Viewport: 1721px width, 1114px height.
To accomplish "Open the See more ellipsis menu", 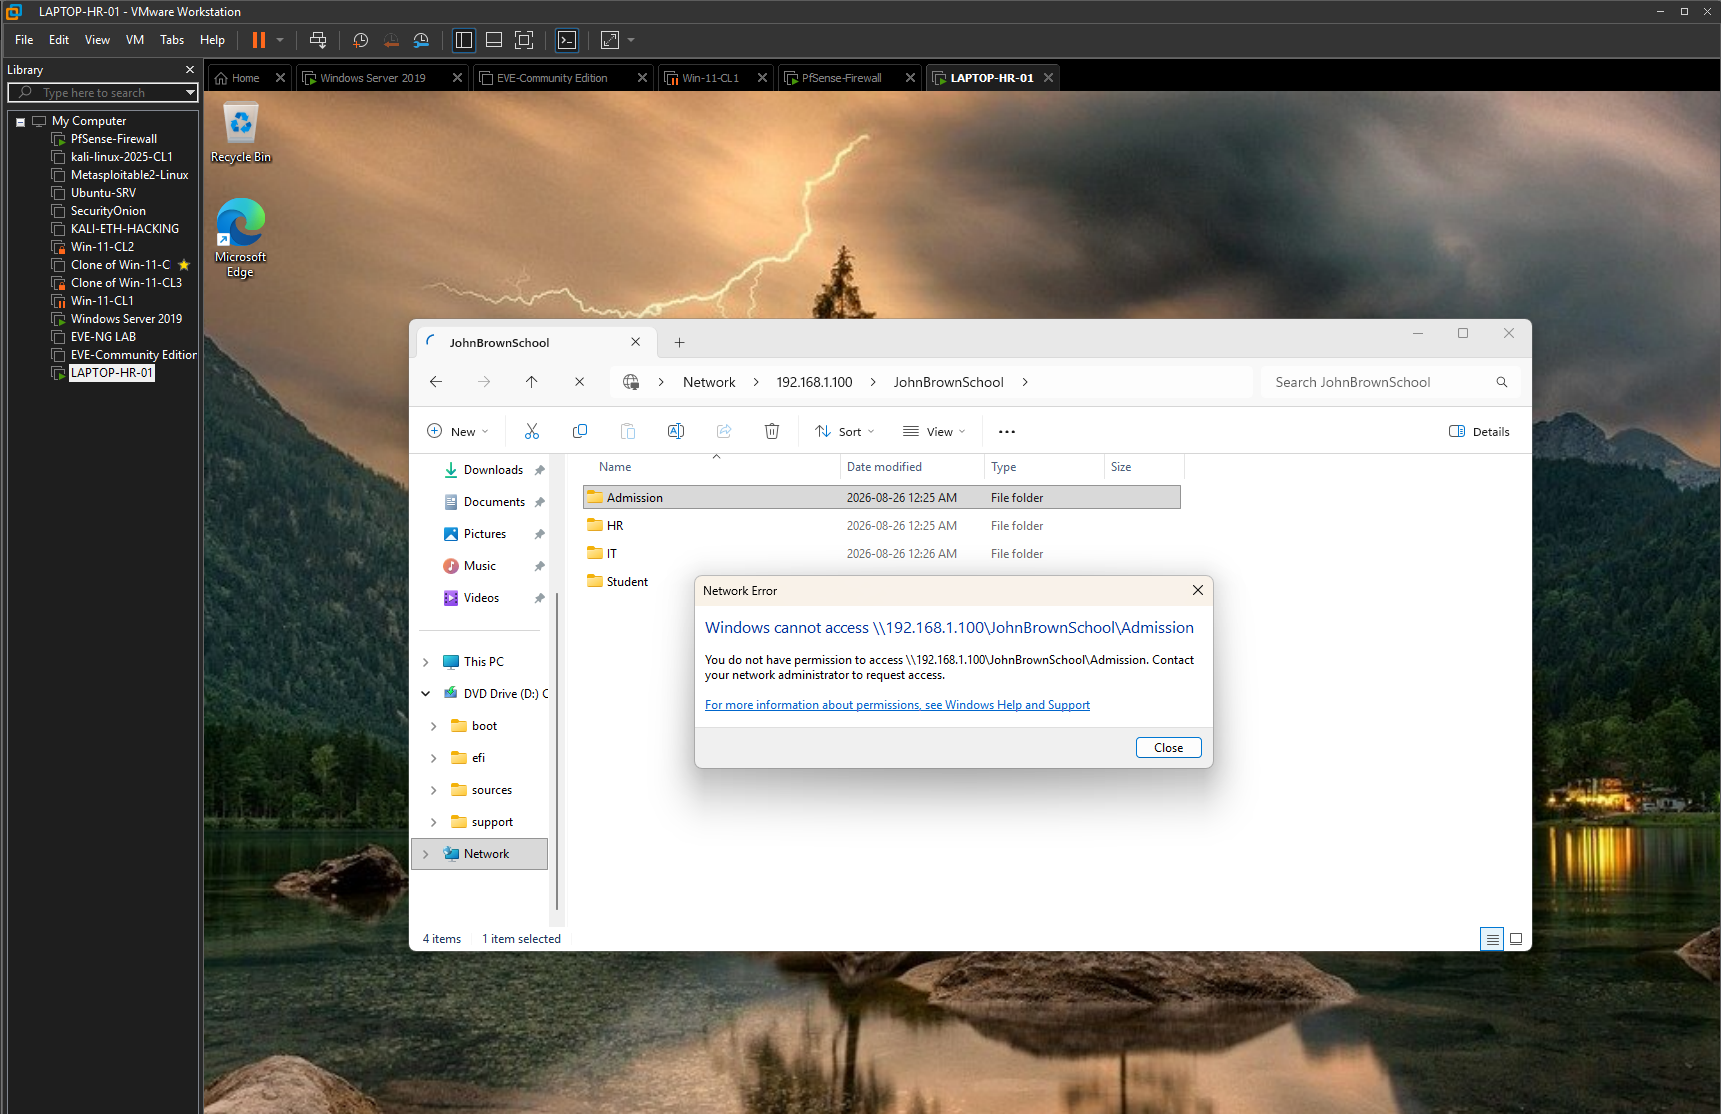I will (1007, 432).
